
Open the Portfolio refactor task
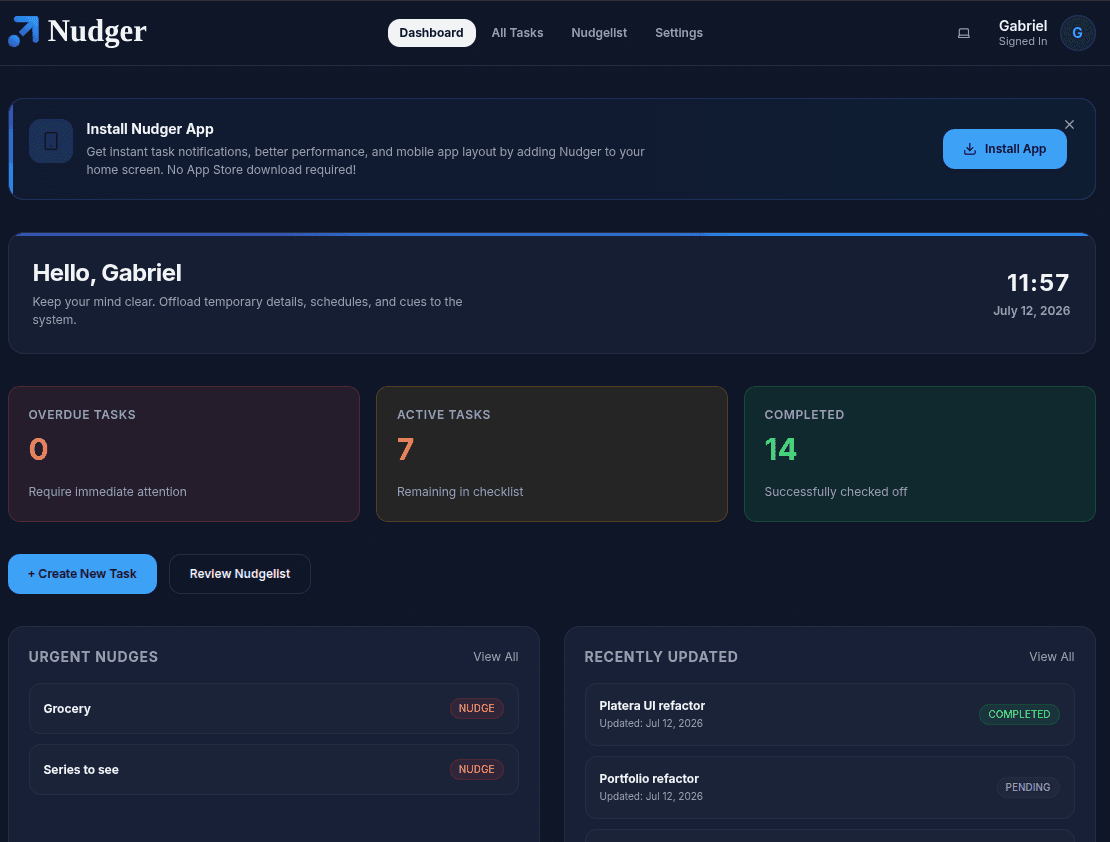pyautogui.click(x=830, y=787)
